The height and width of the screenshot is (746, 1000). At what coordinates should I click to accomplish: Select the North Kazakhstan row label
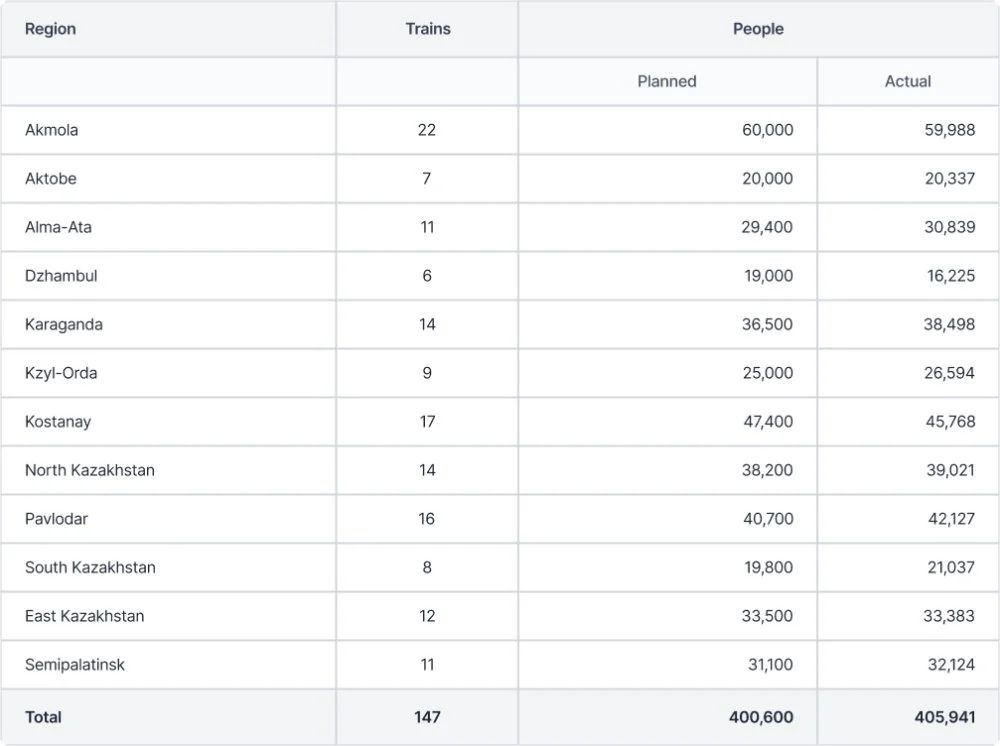(90, 470)
